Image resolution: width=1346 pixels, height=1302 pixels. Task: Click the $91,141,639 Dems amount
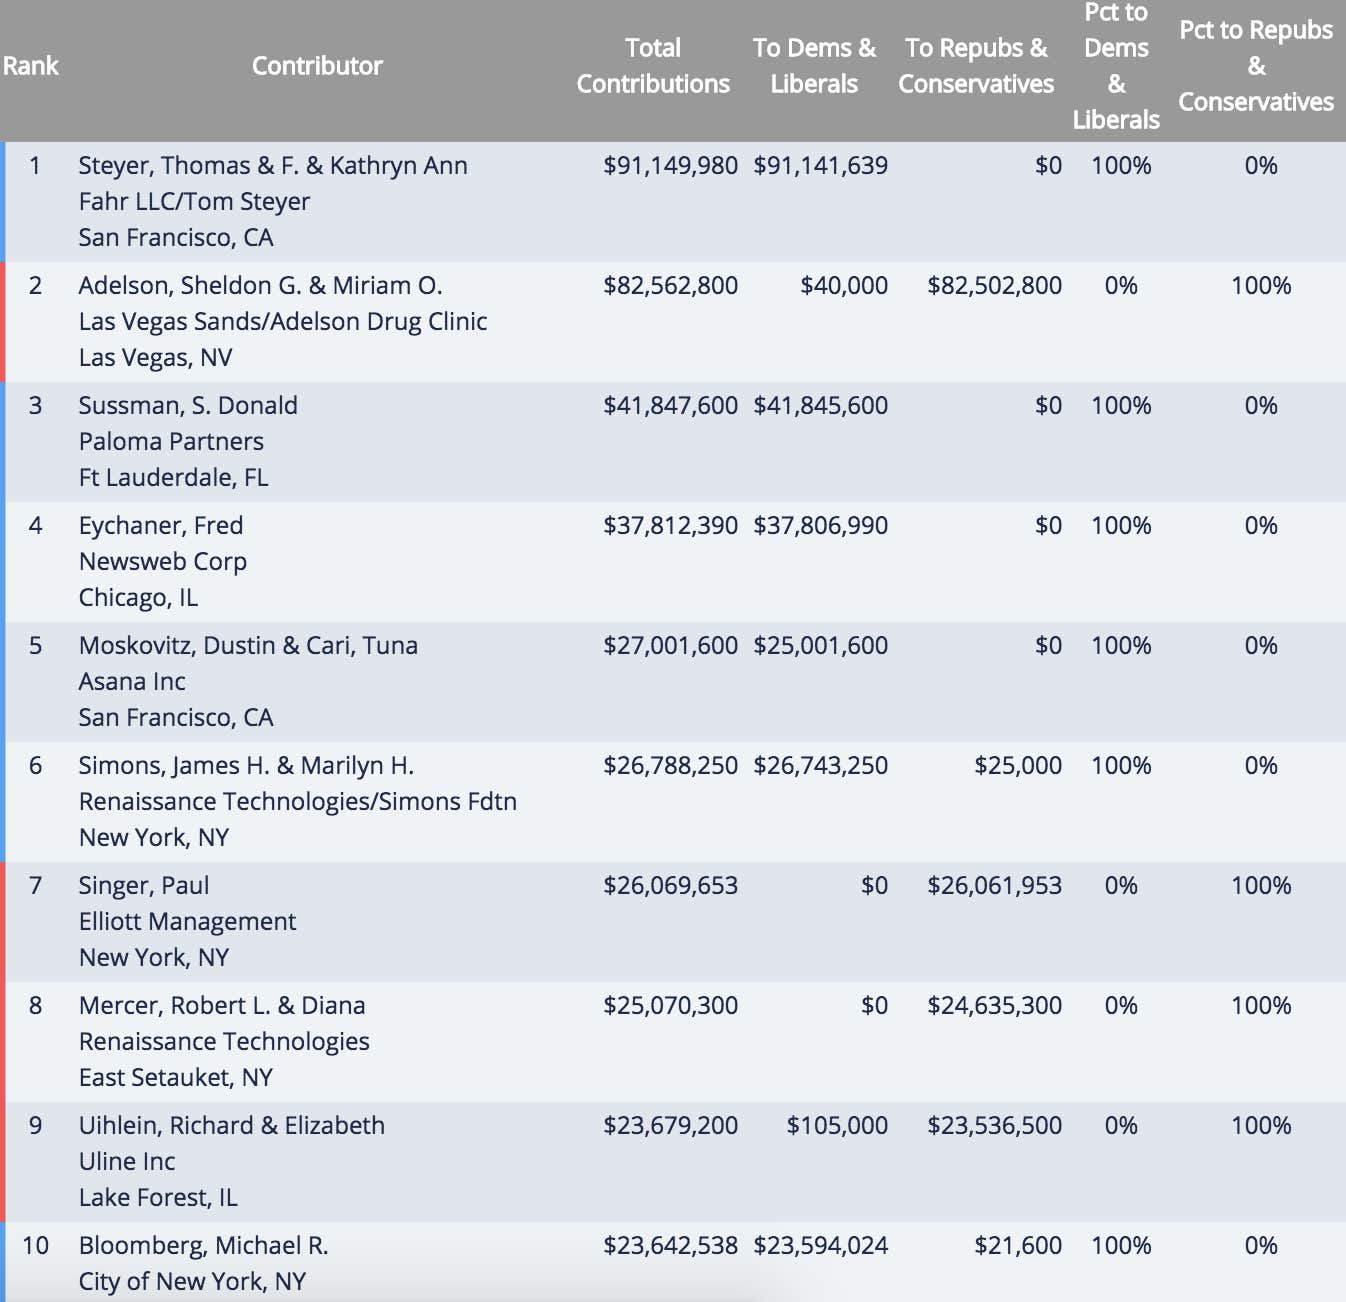[821, 165]
